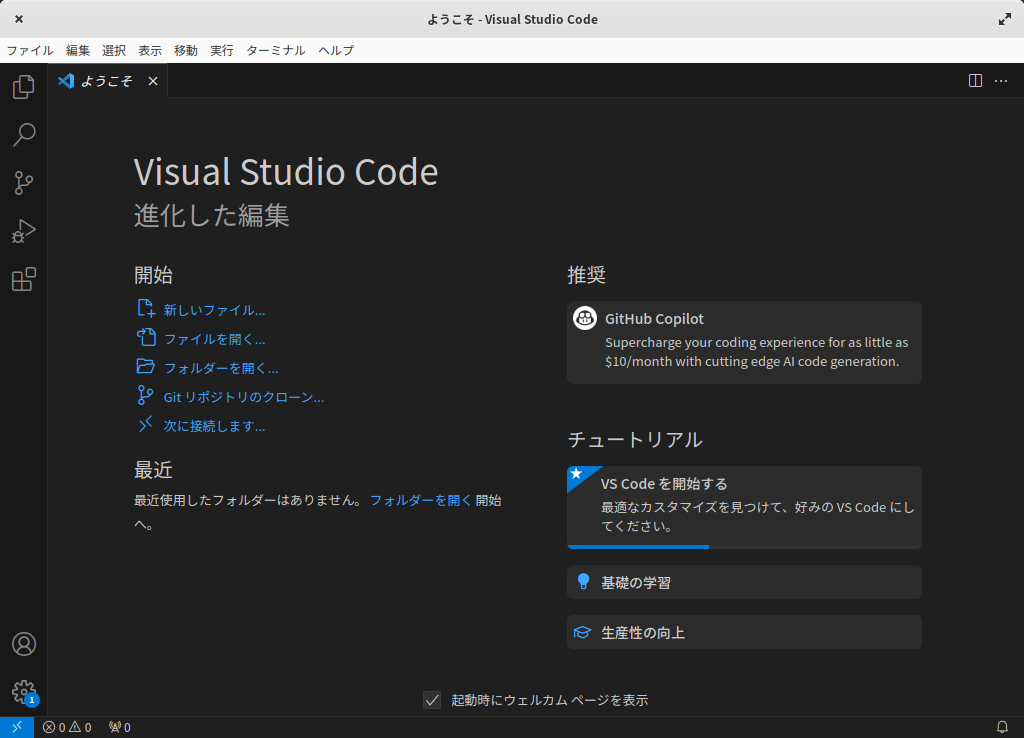Click the Visual Studio Code heading

pos(286,172)
